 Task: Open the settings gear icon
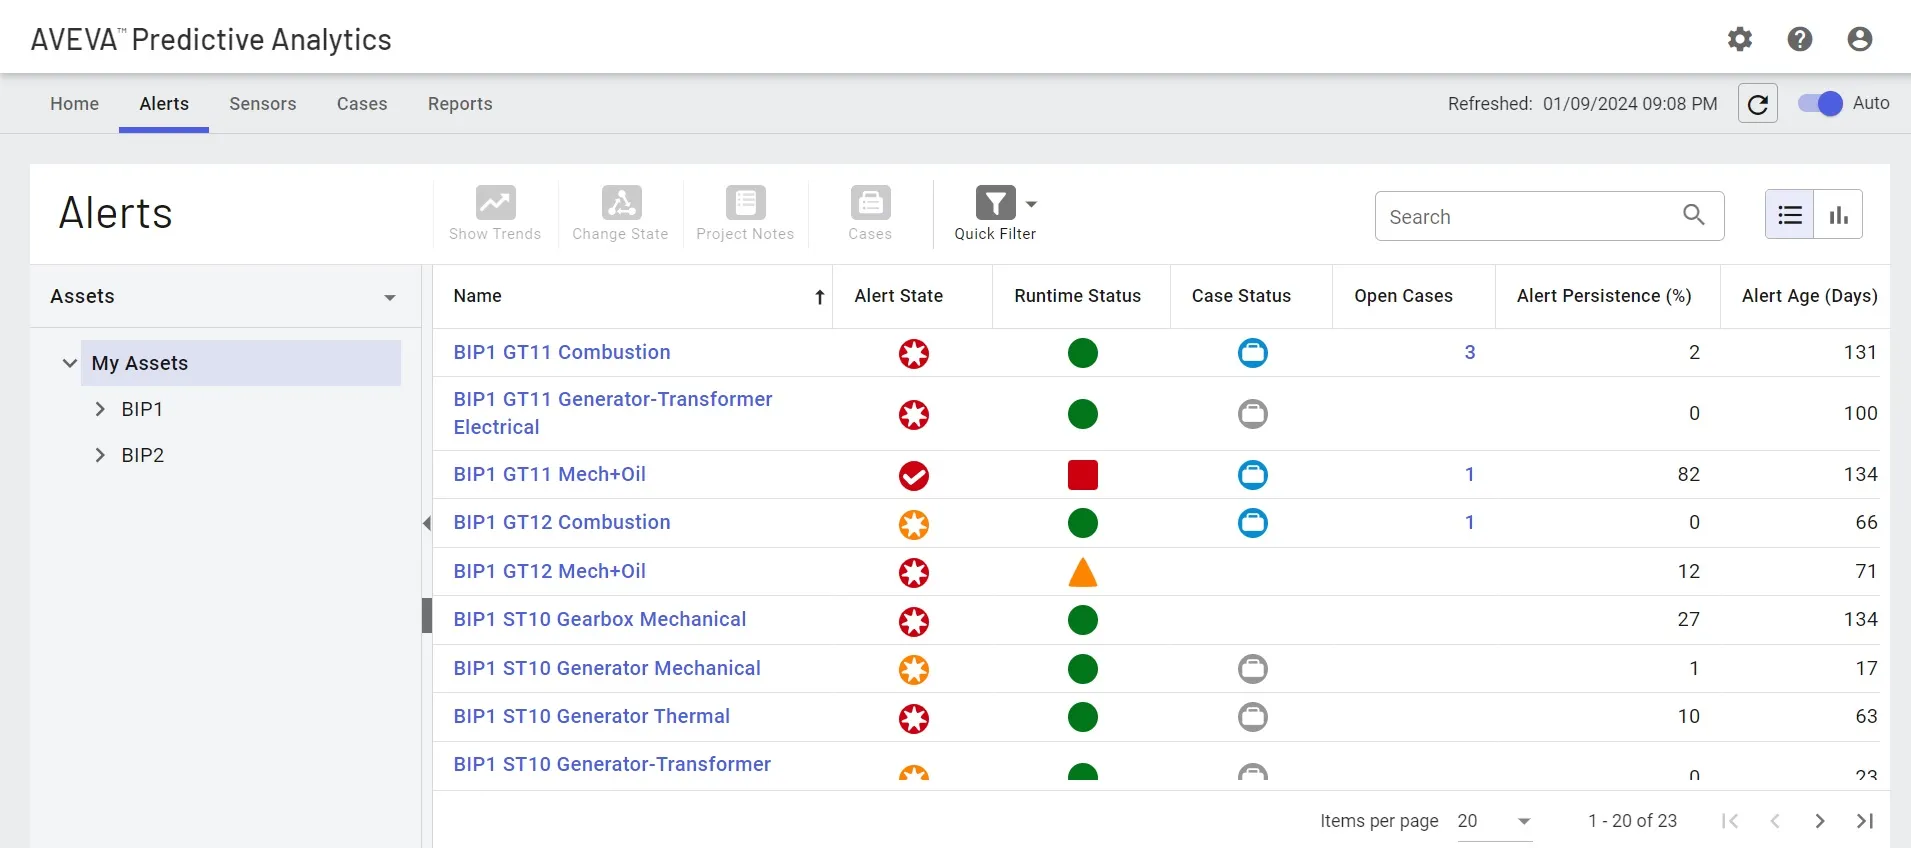pos(1740,39)
